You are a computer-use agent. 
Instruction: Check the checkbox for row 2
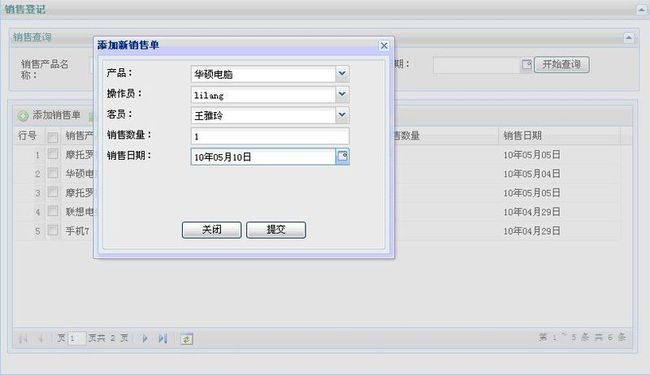[53, 173]
